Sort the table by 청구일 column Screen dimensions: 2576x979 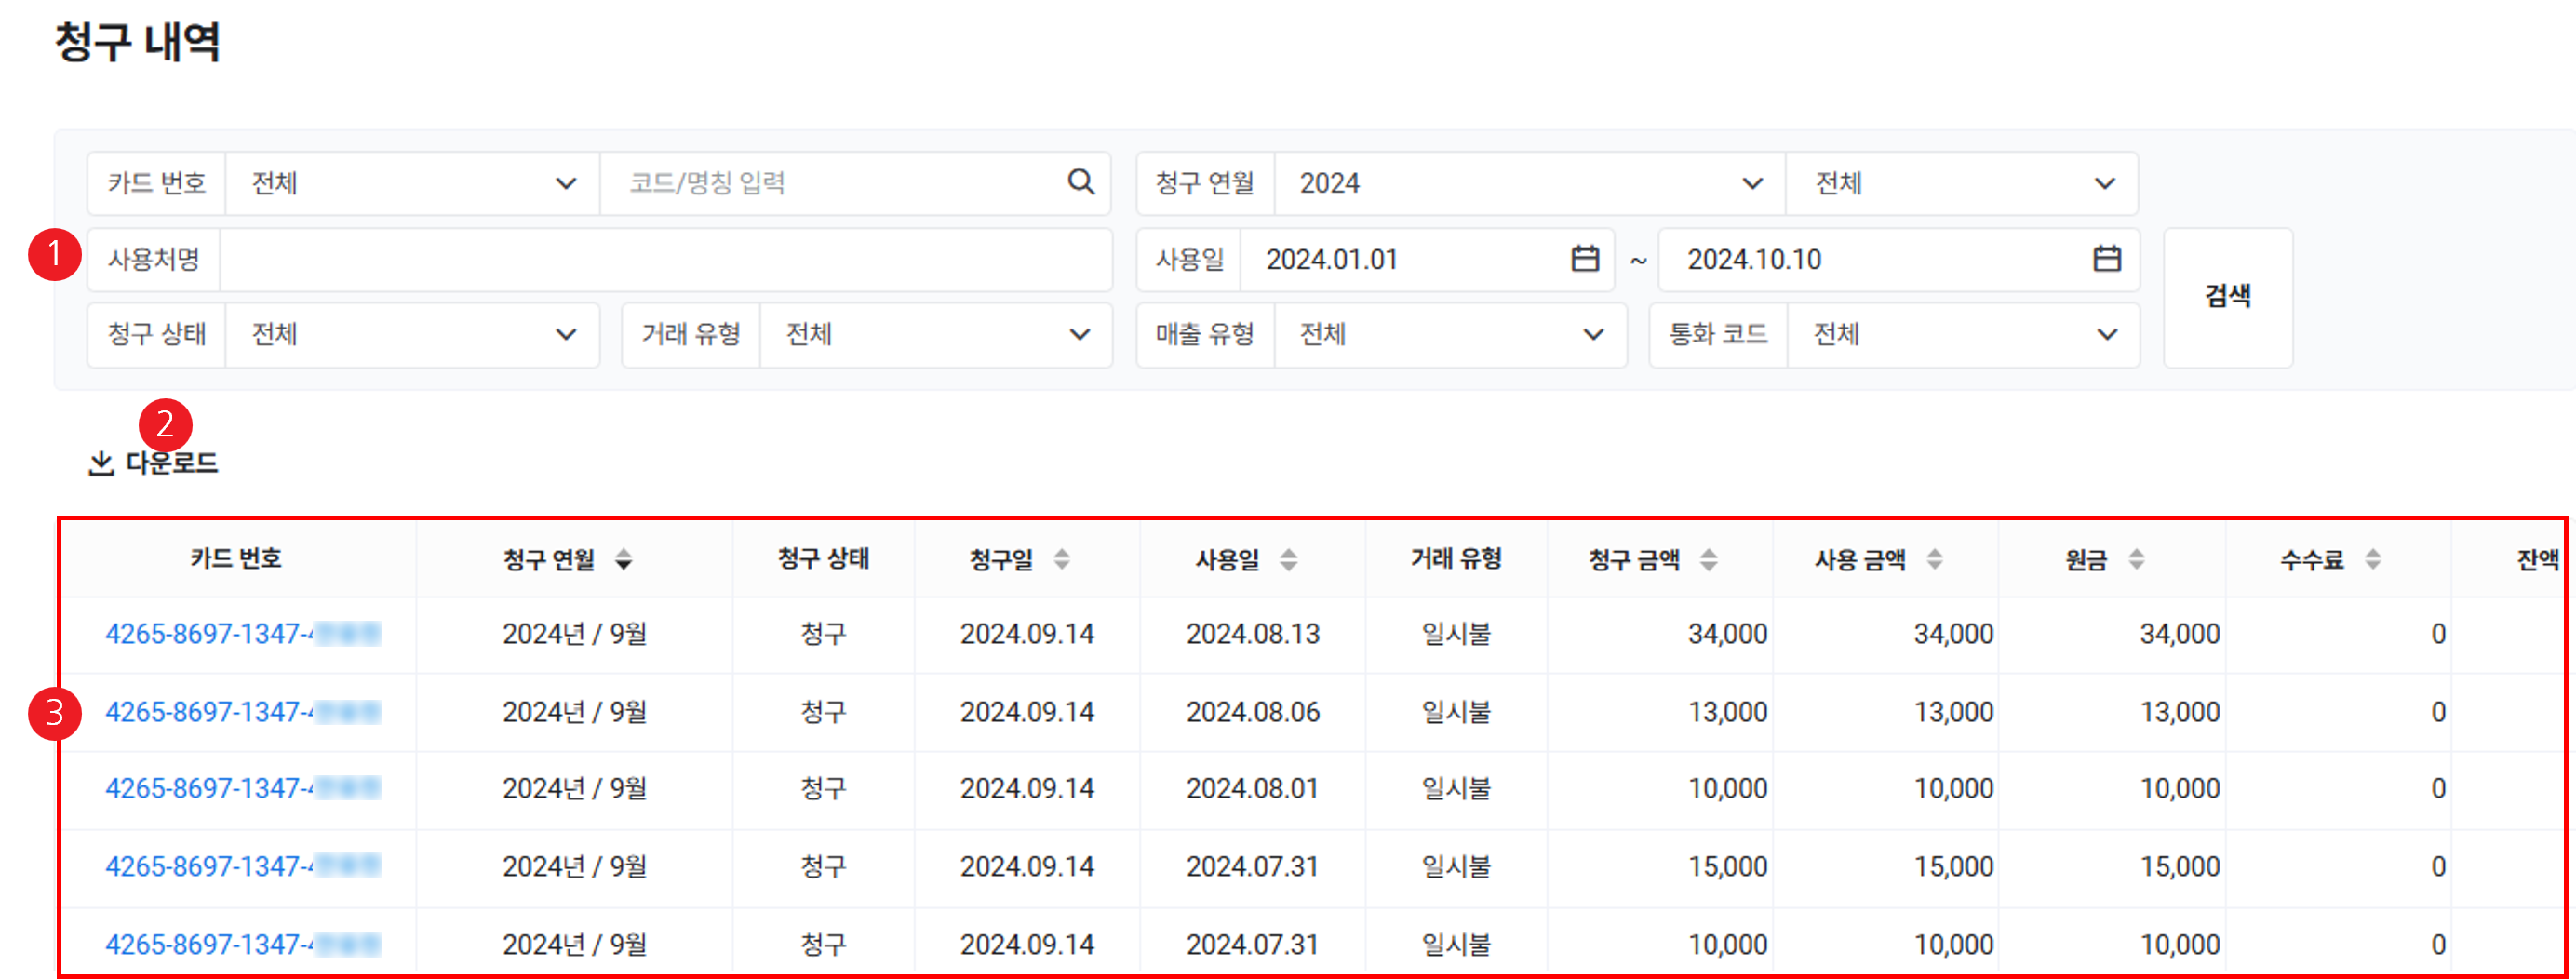(x=1061, y=559)
